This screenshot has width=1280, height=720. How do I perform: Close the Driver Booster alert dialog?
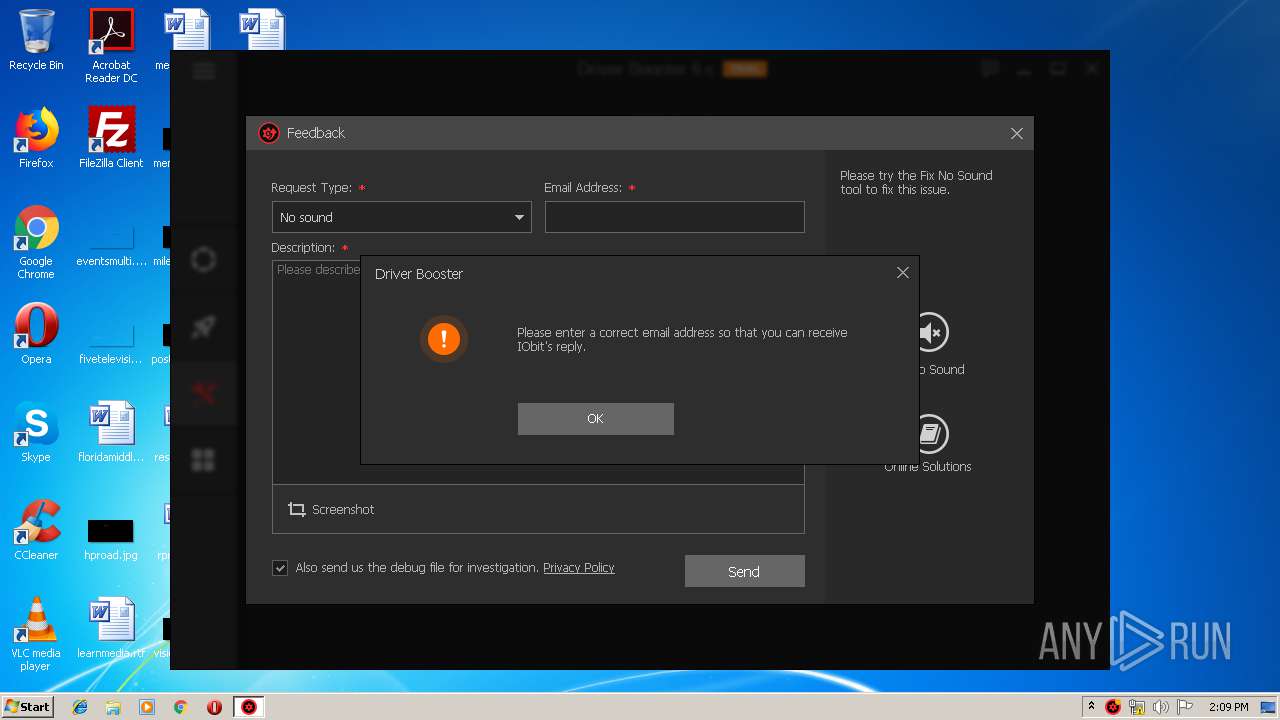[903, 273]
